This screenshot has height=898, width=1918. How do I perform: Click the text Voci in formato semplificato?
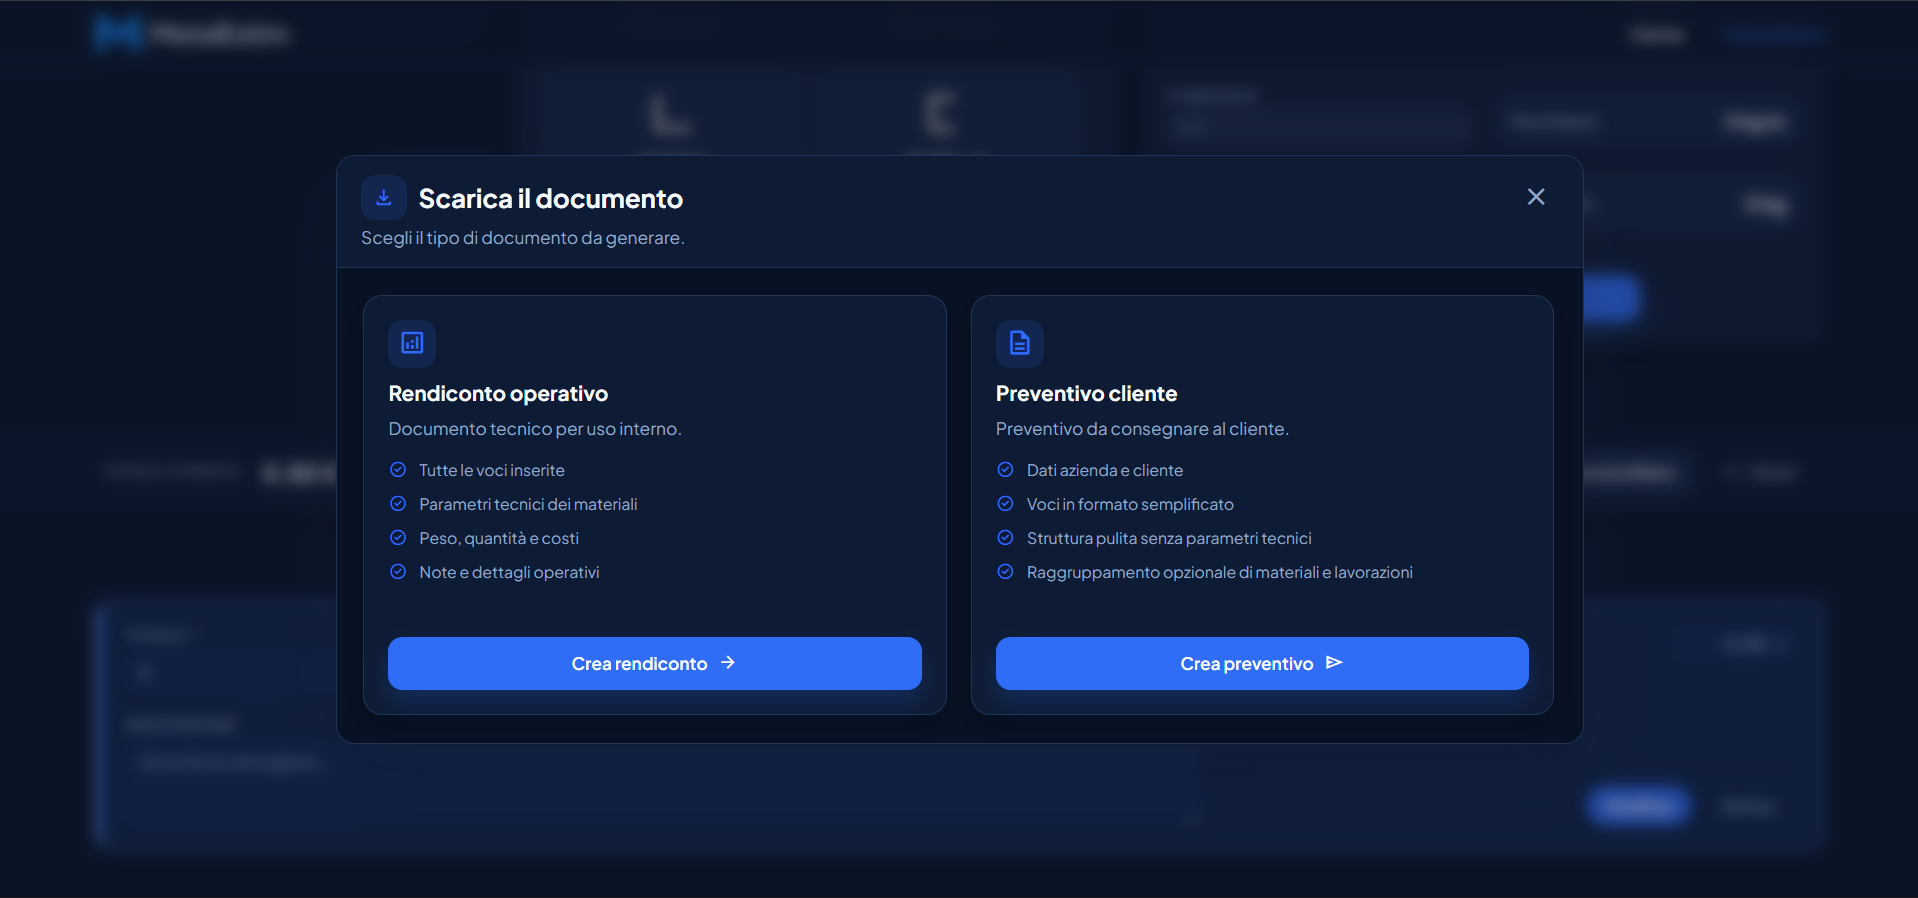point(1130,504)
